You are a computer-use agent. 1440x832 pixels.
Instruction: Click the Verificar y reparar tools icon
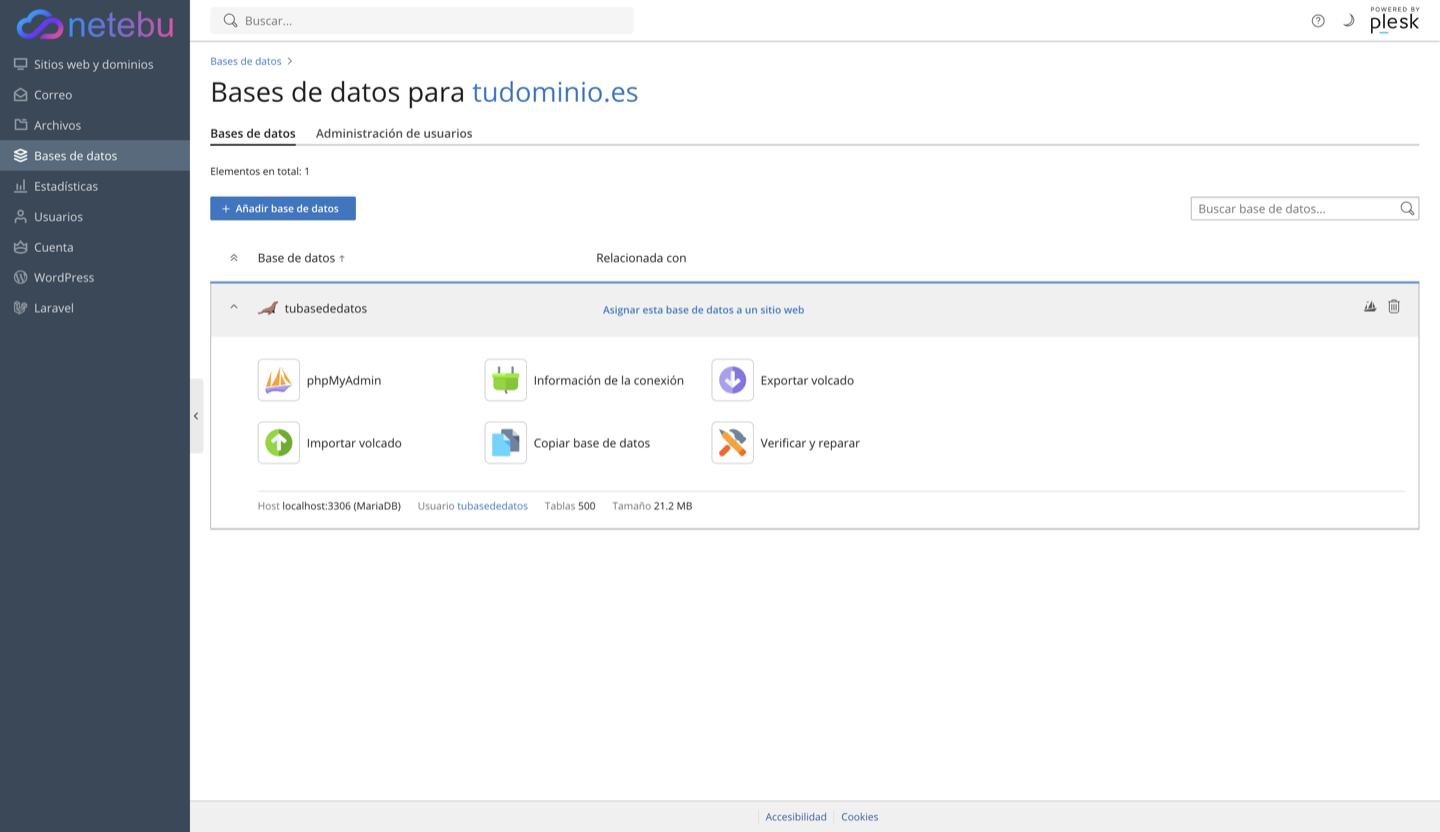click(733, 442)
